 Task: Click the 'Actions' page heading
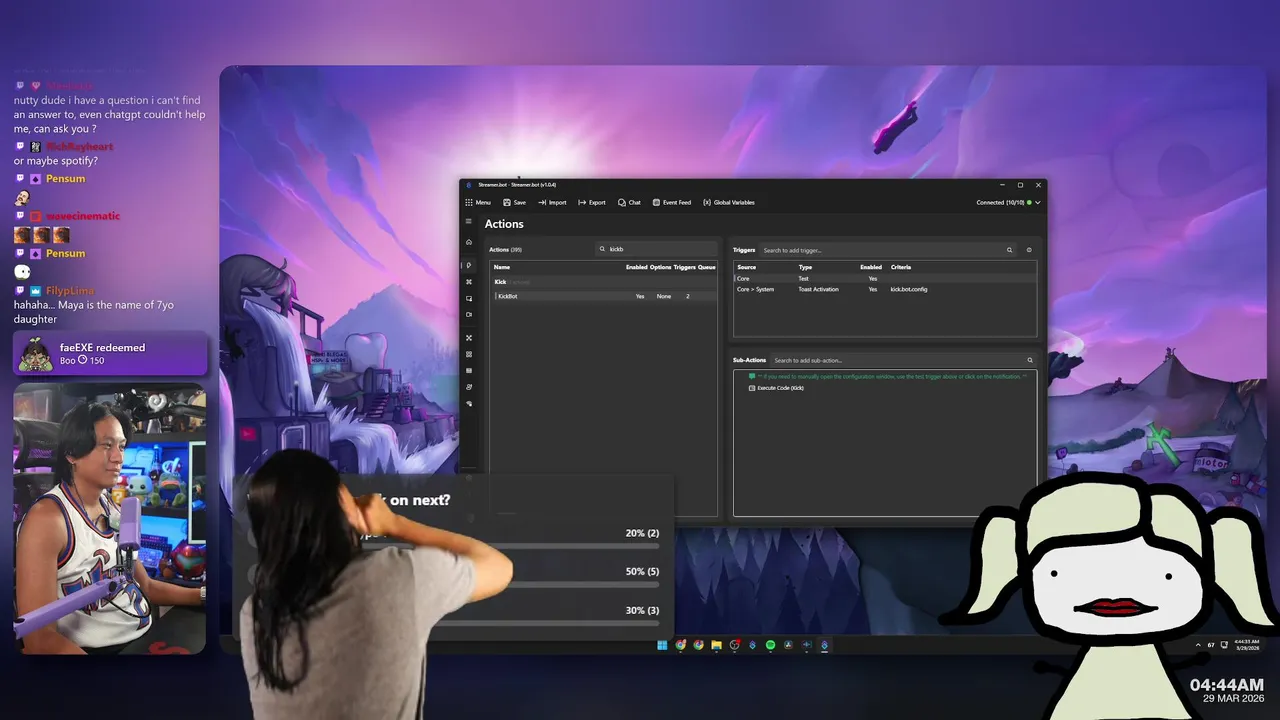504,224
